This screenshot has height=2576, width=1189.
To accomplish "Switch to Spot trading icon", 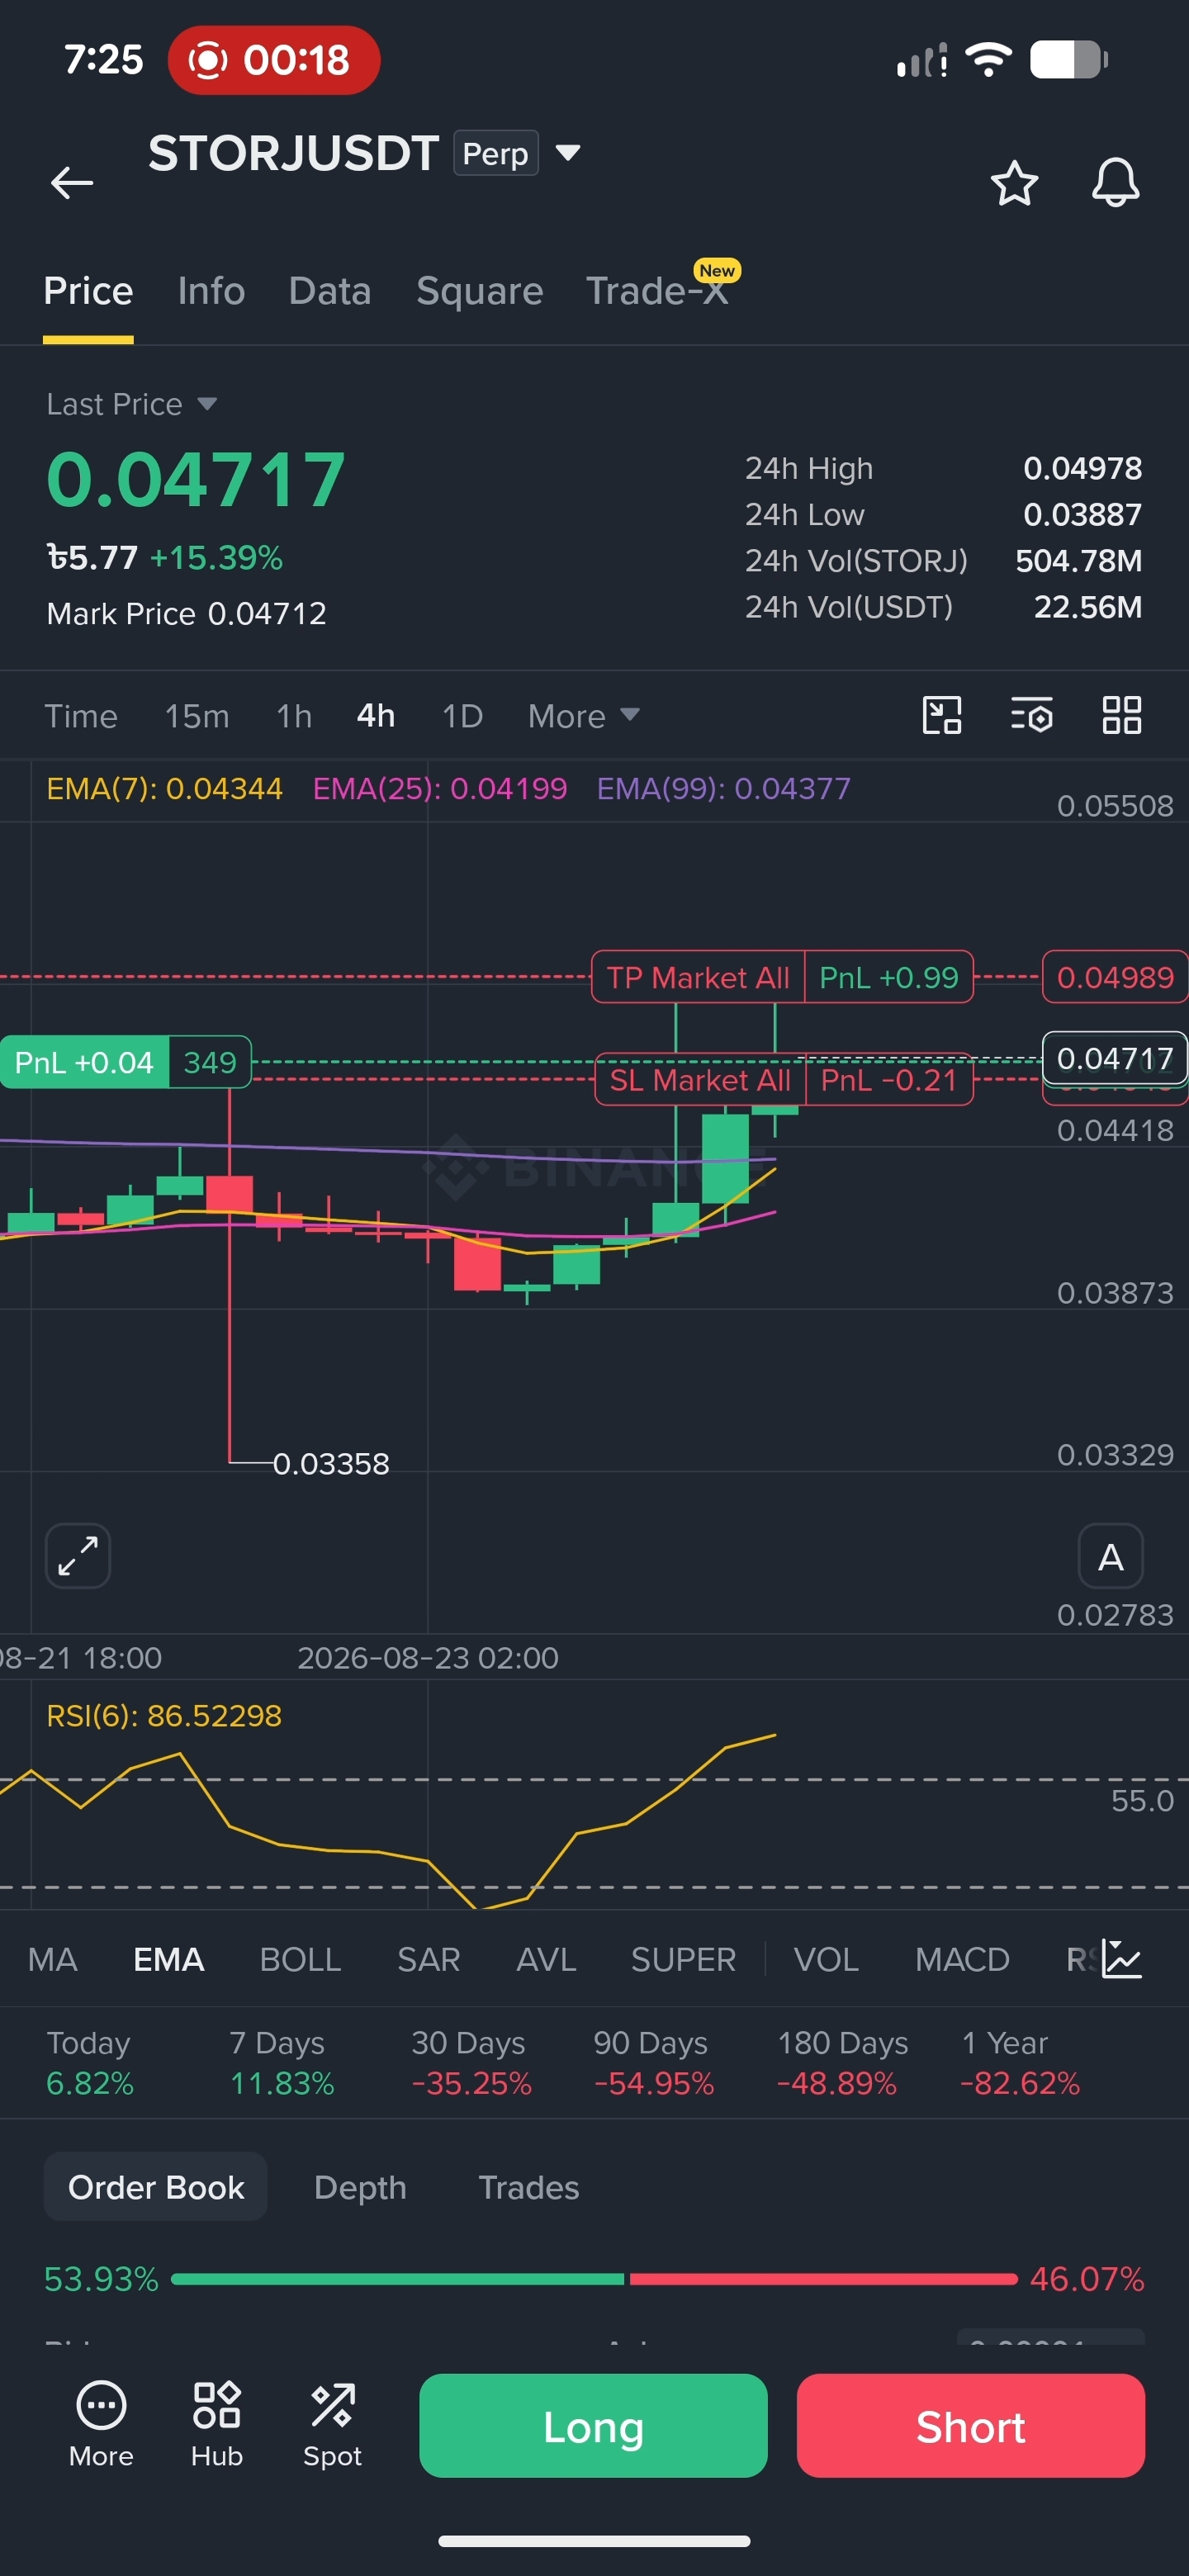I will [332, 2424].
